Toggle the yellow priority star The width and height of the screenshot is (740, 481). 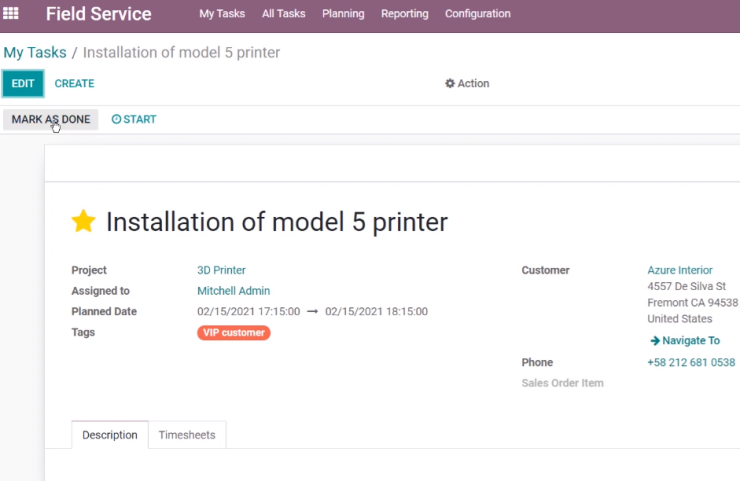(84, 221)
